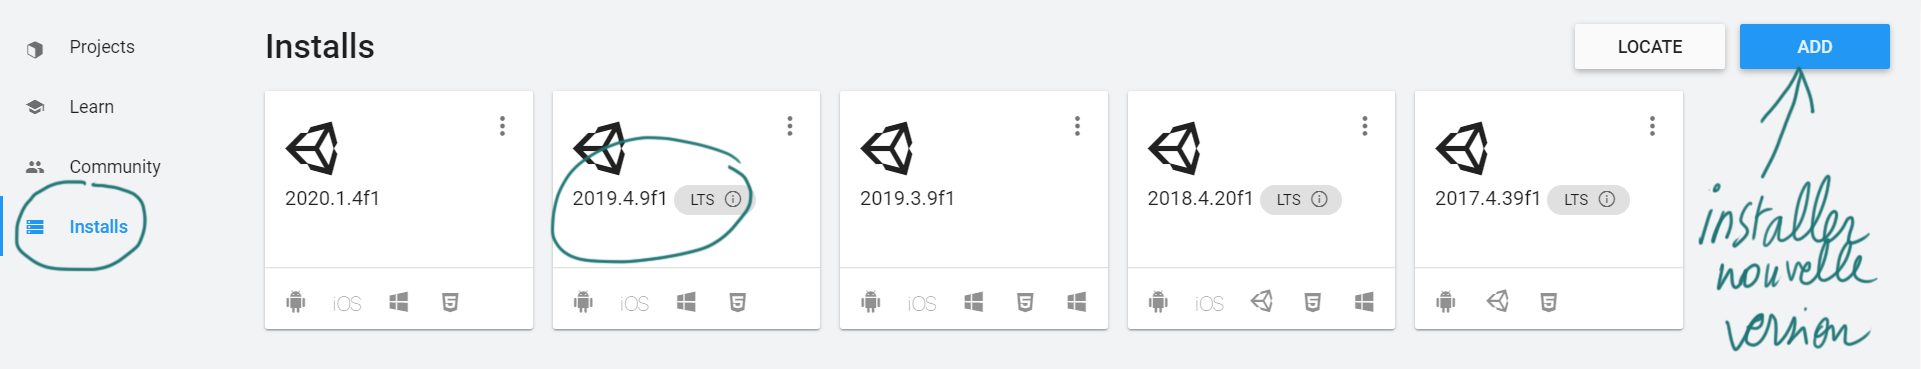Viewport: 1921px width, 369px height.
Task: Switch to the Community section
Action: coord(114,167)
